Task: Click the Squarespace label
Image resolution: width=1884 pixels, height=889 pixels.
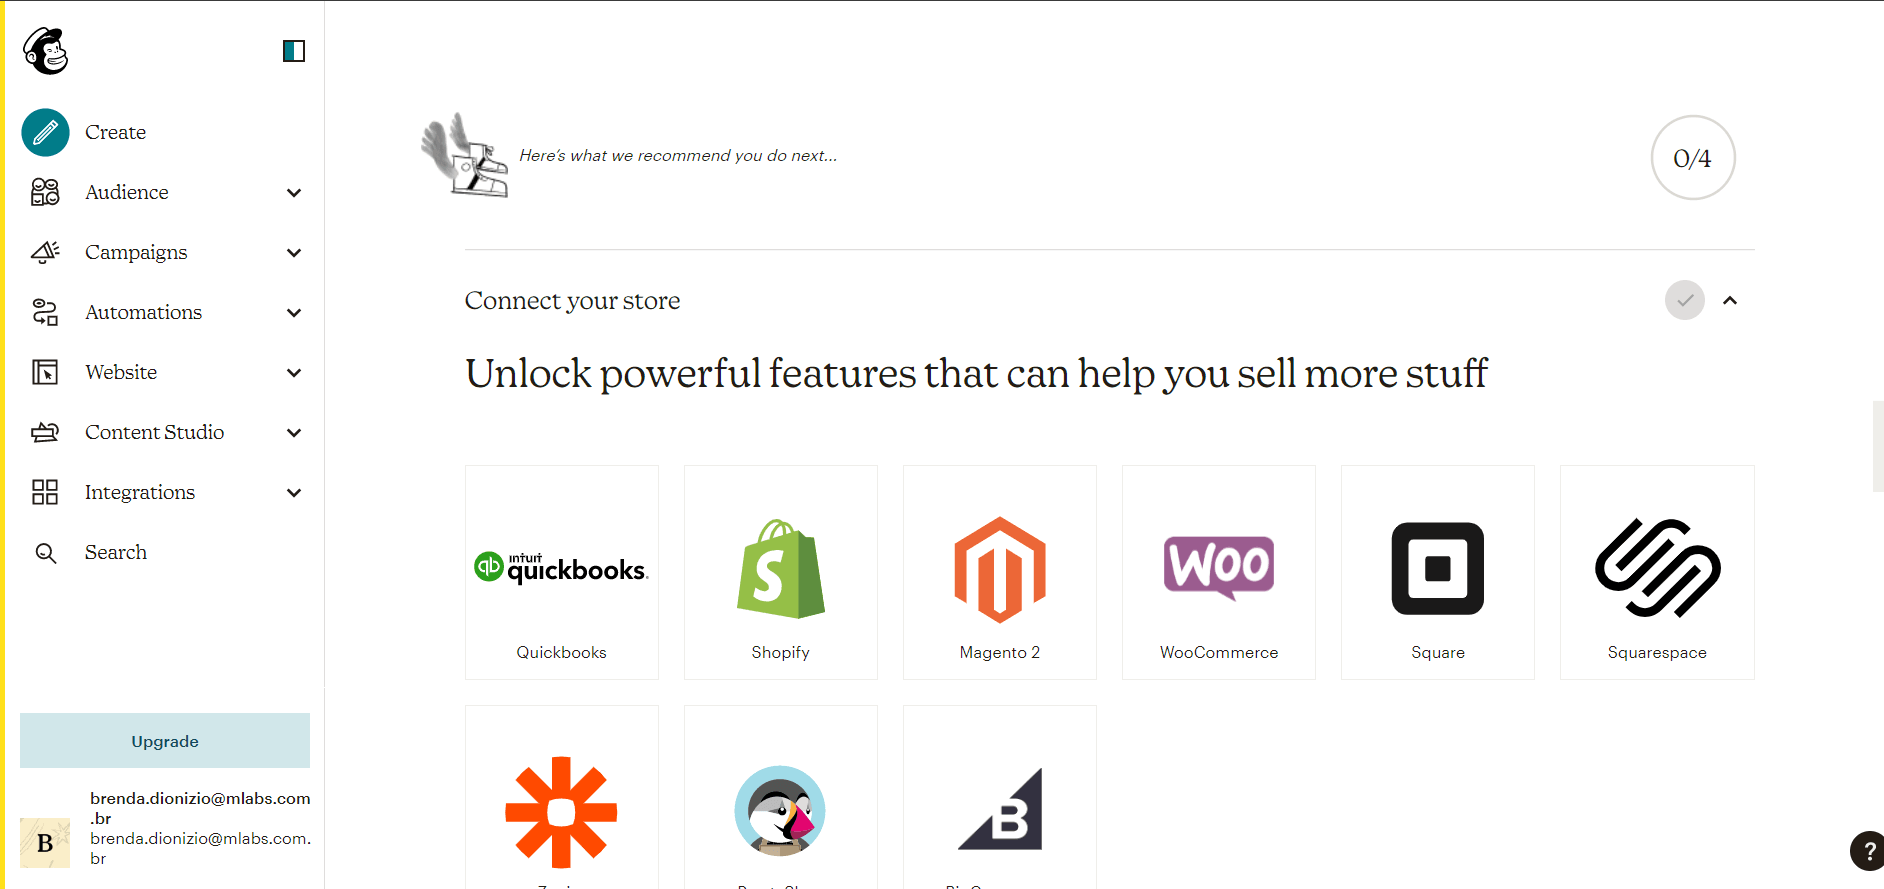Action: (x=1657, y=652)
